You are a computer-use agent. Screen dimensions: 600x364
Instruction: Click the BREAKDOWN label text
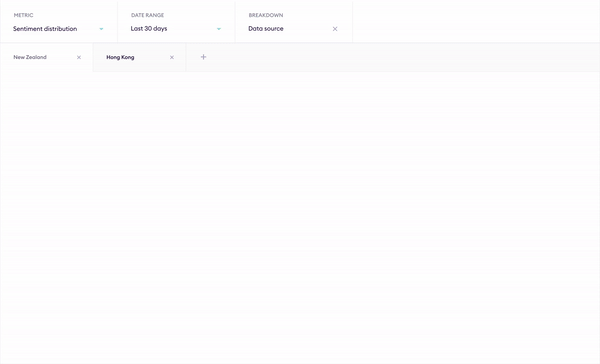(266, 15)
